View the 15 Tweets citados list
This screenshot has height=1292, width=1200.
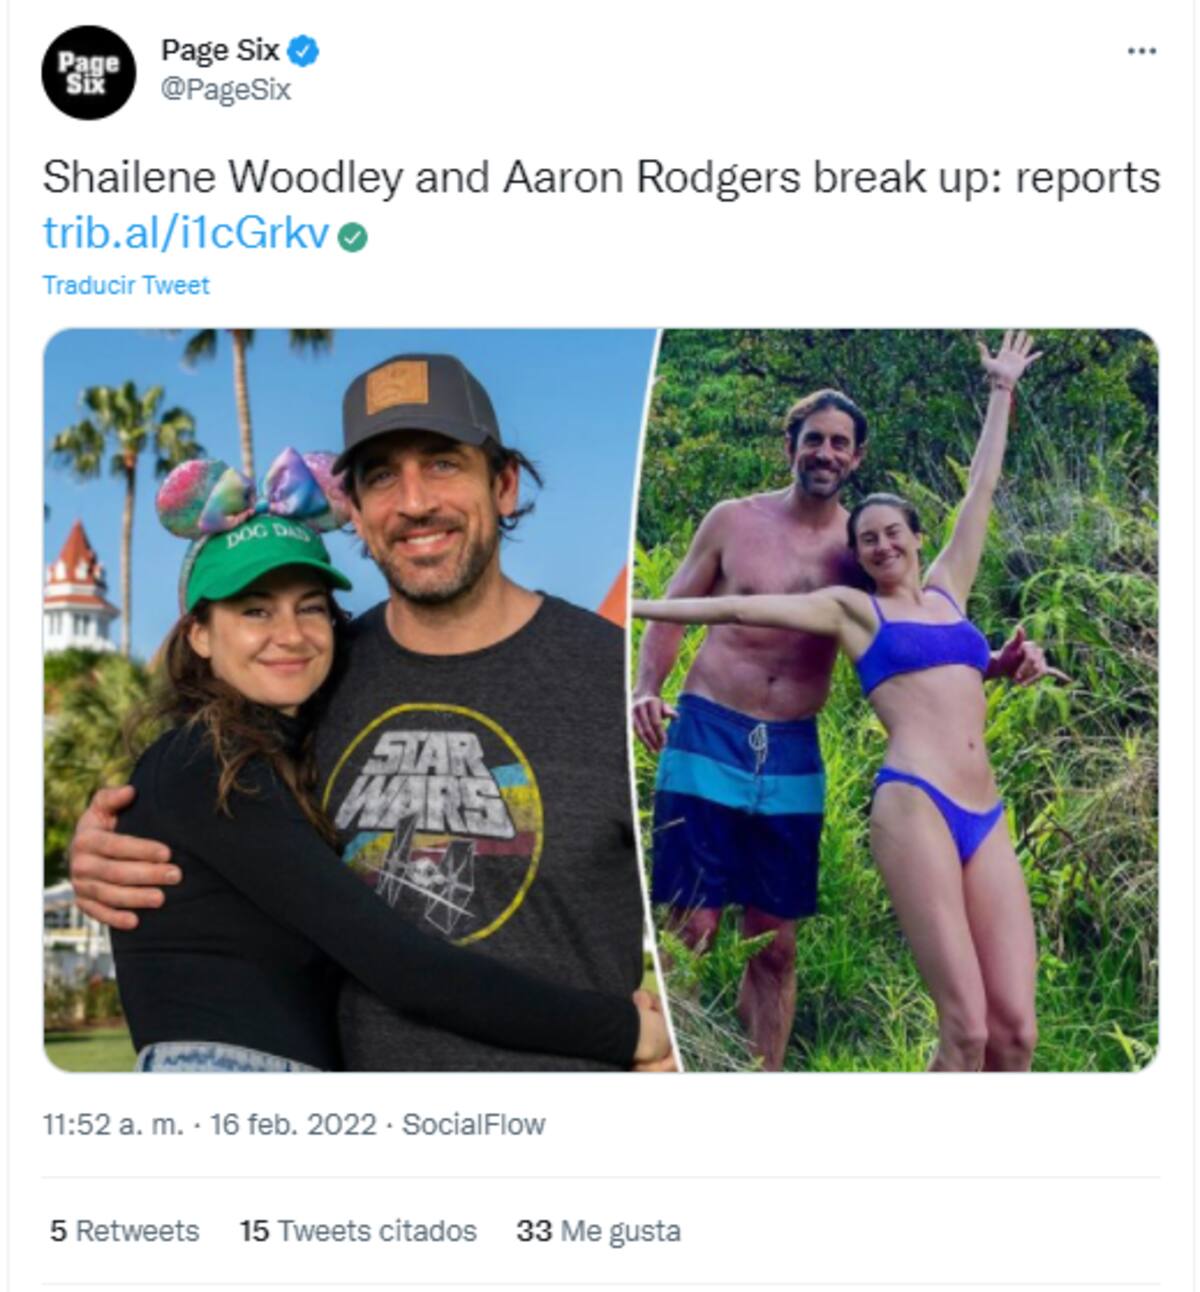[x=358, y=1231]
